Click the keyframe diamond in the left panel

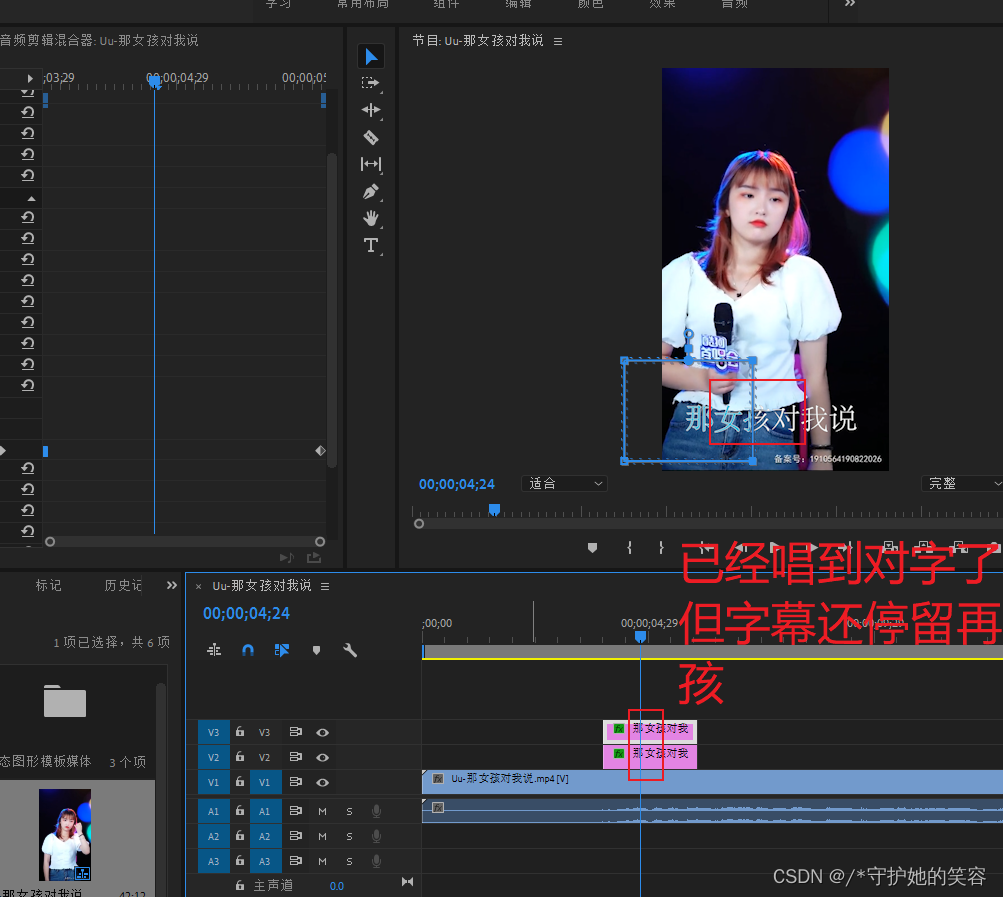click(x=320, y=451)
